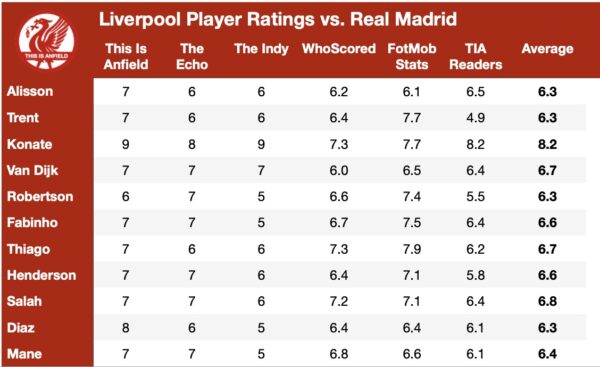Click the 'WhoScored' column header
600x367 pixels.
339,49
